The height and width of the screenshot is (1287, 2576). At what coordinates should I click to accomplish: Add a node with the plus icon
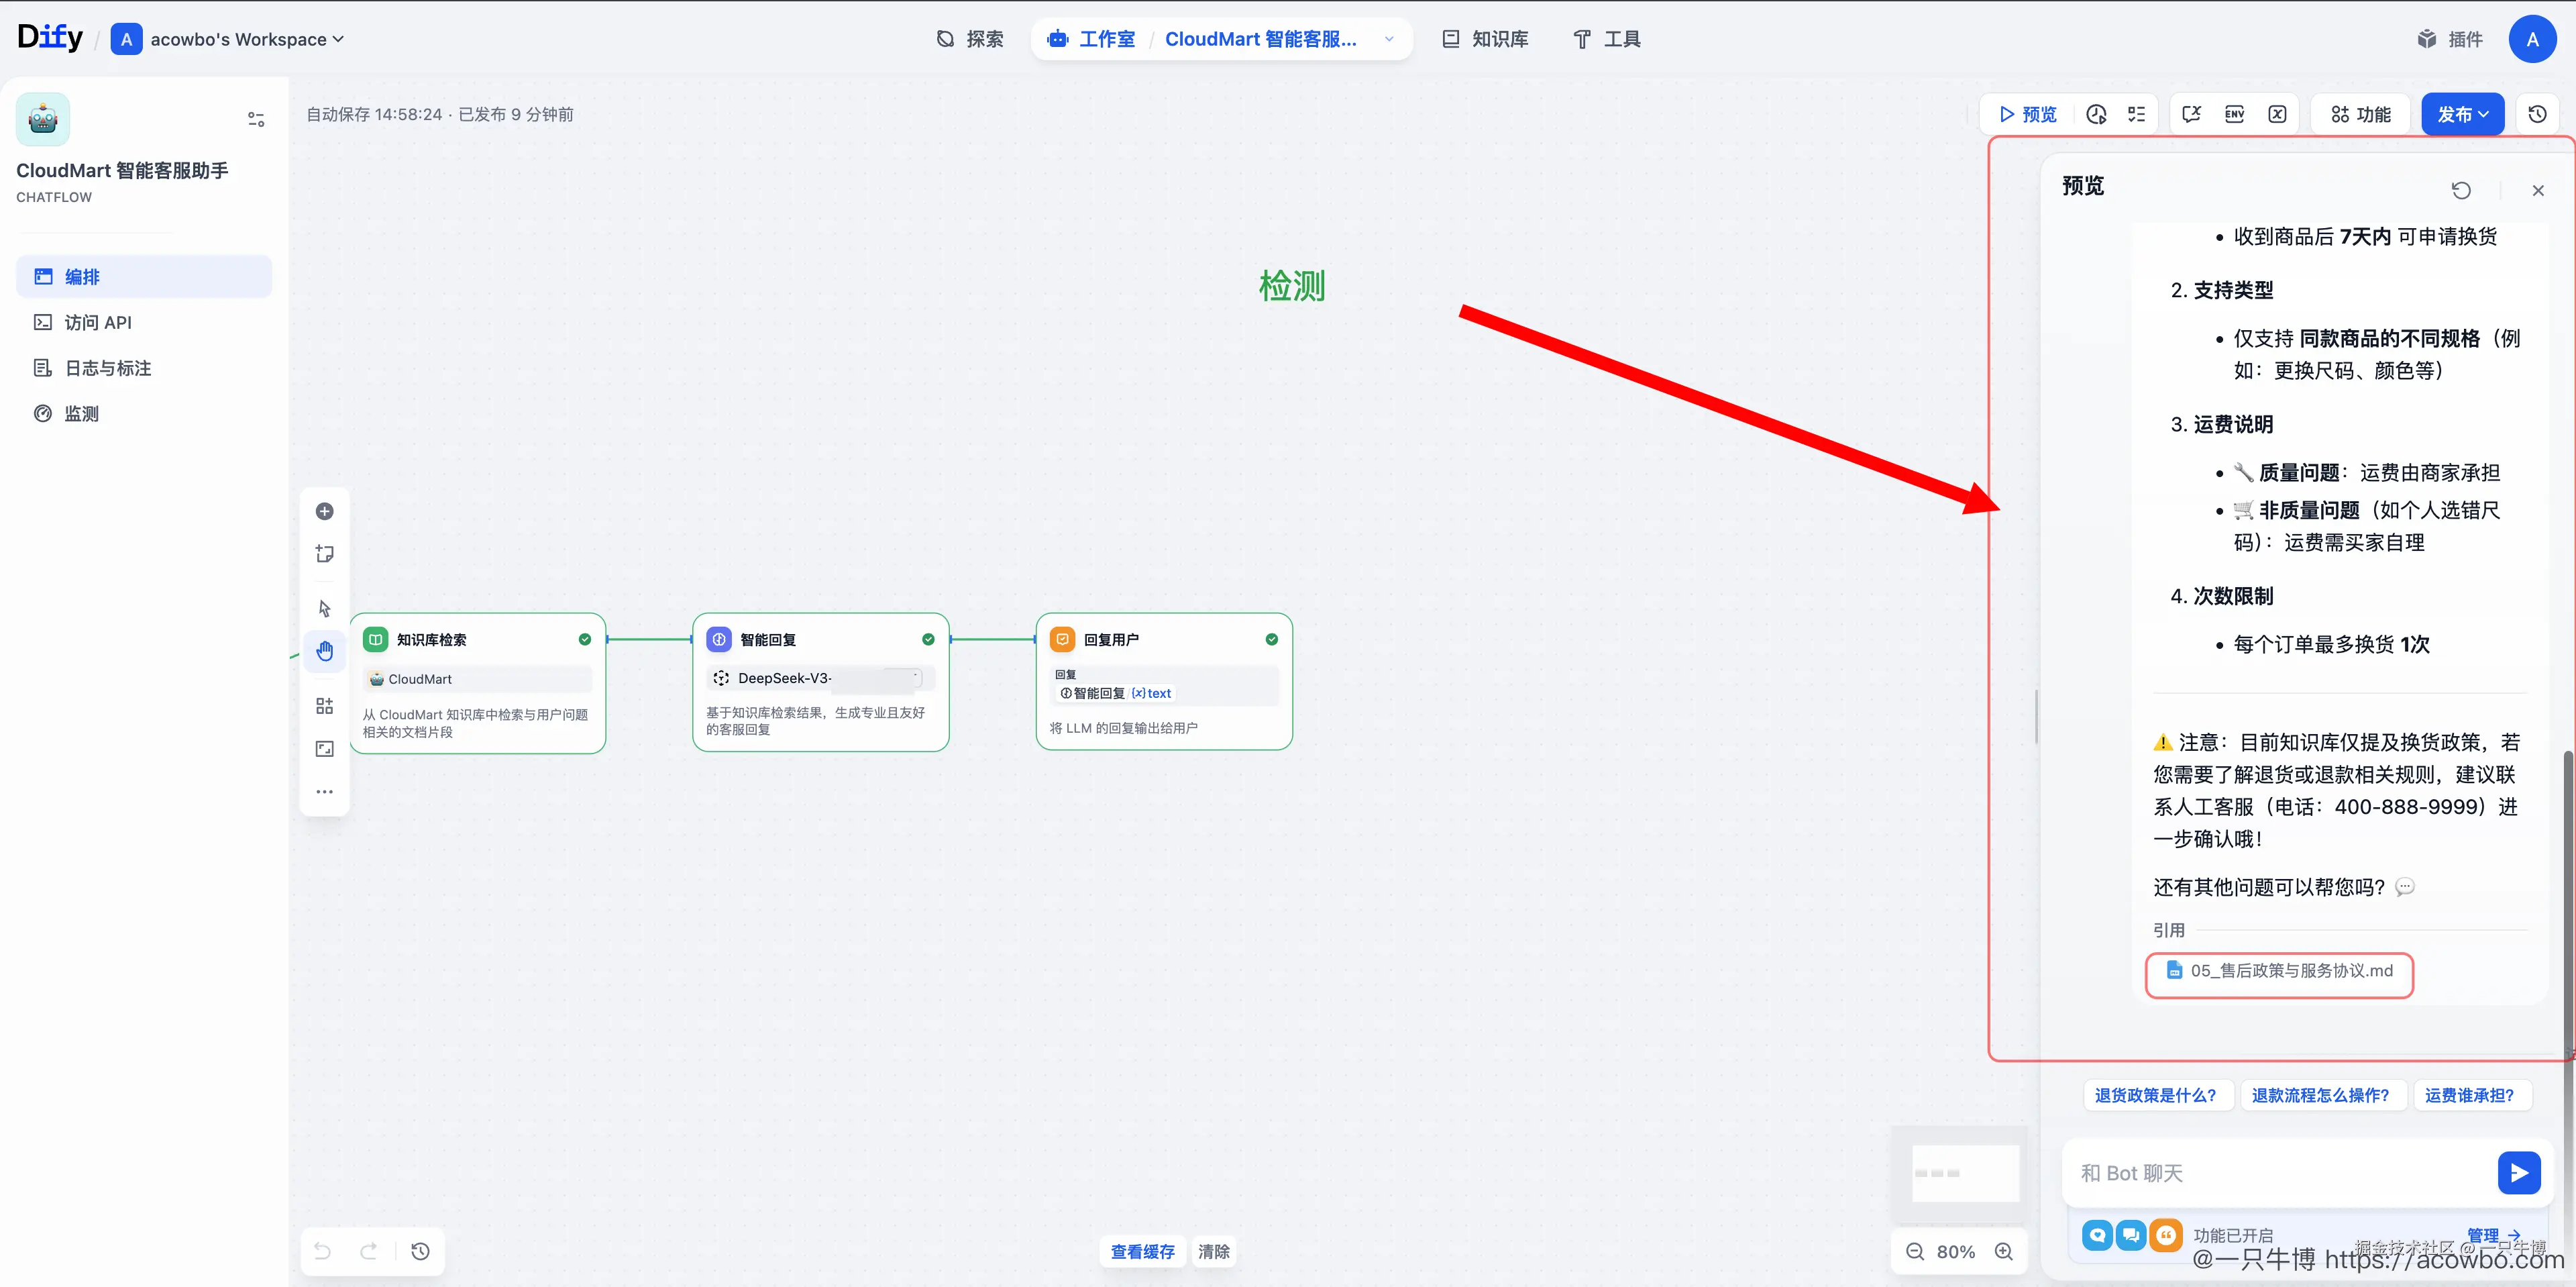(325, 511)
